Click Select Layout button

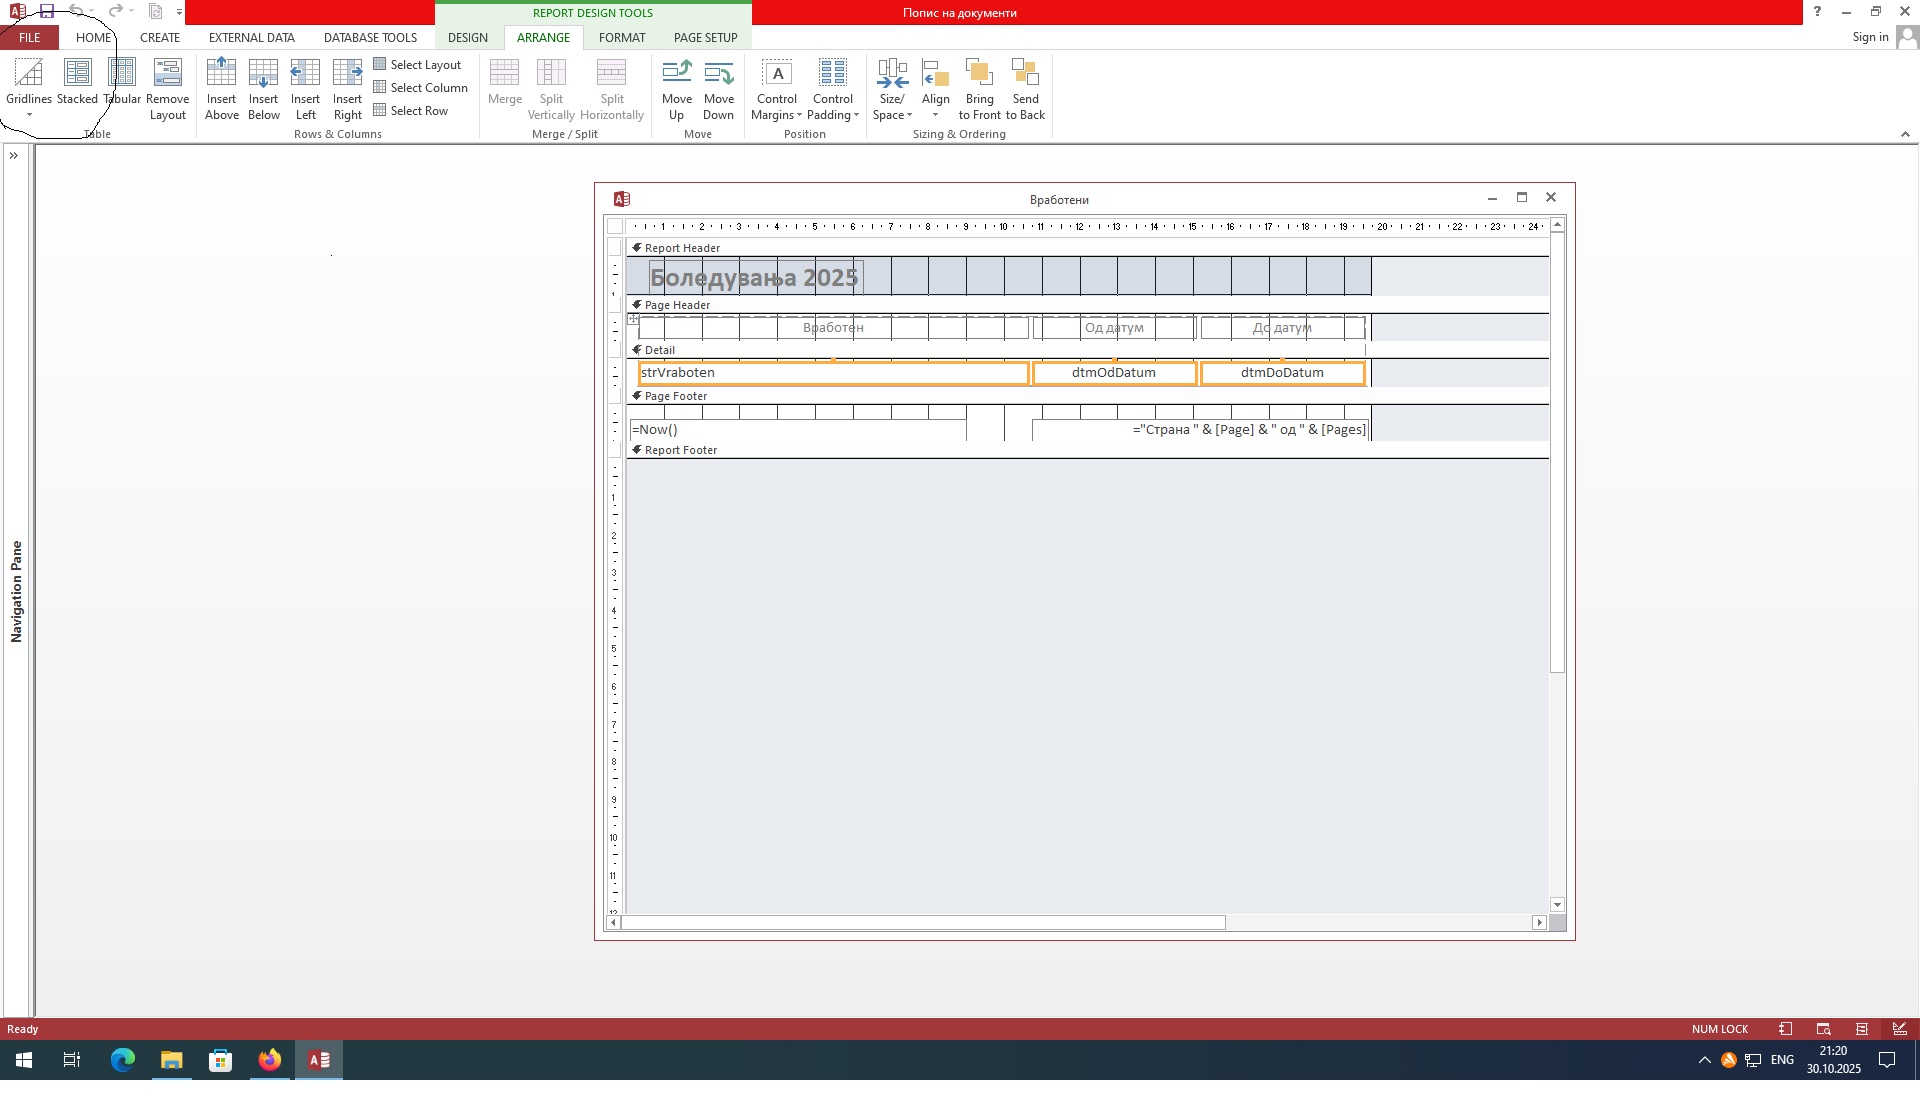[417, 65]
